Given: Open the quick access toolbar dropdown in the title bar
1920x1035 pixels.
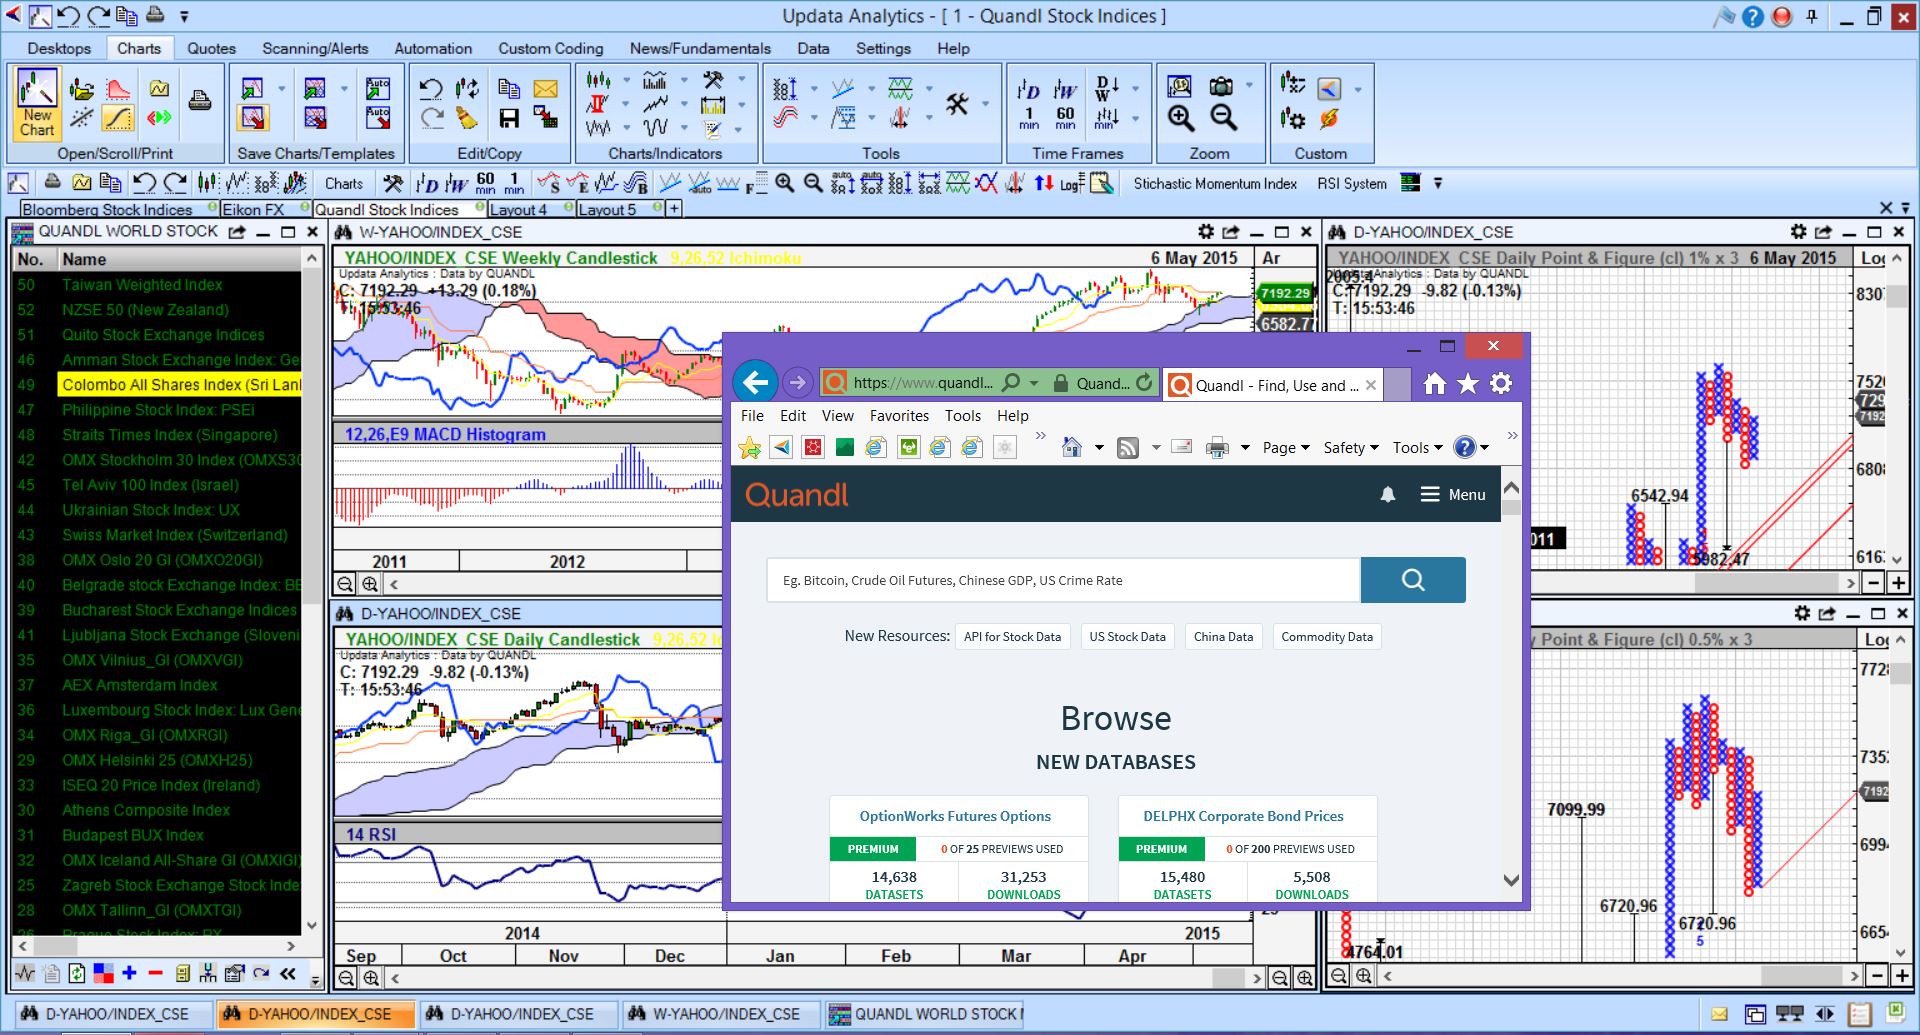Looking at the screenshot, I should (x=184, y=16).
